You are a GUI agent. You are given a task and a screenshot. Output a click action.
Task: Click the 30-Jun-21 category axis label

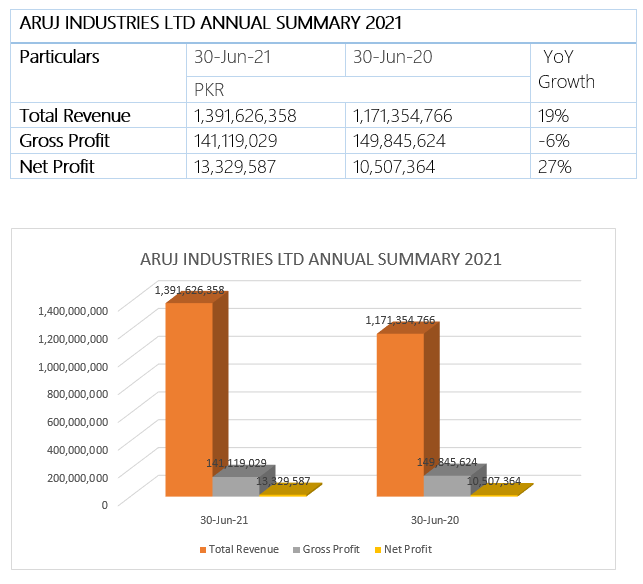coord(224,520)
